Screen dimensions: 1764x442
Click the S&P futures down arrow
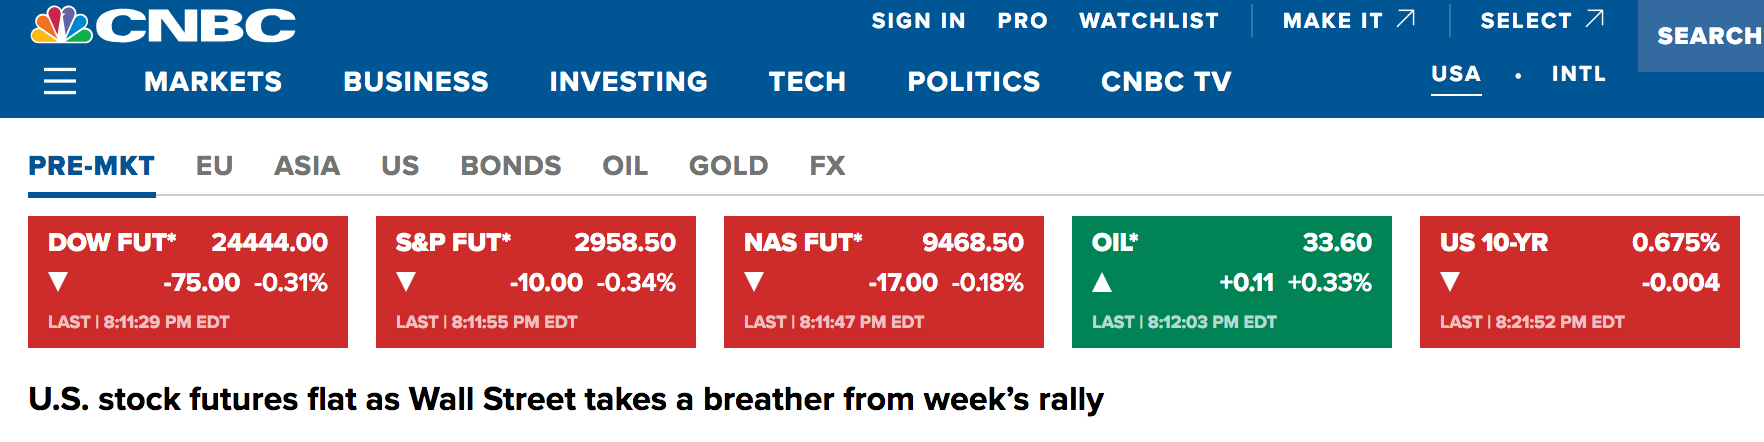click(x=406, y=282)
